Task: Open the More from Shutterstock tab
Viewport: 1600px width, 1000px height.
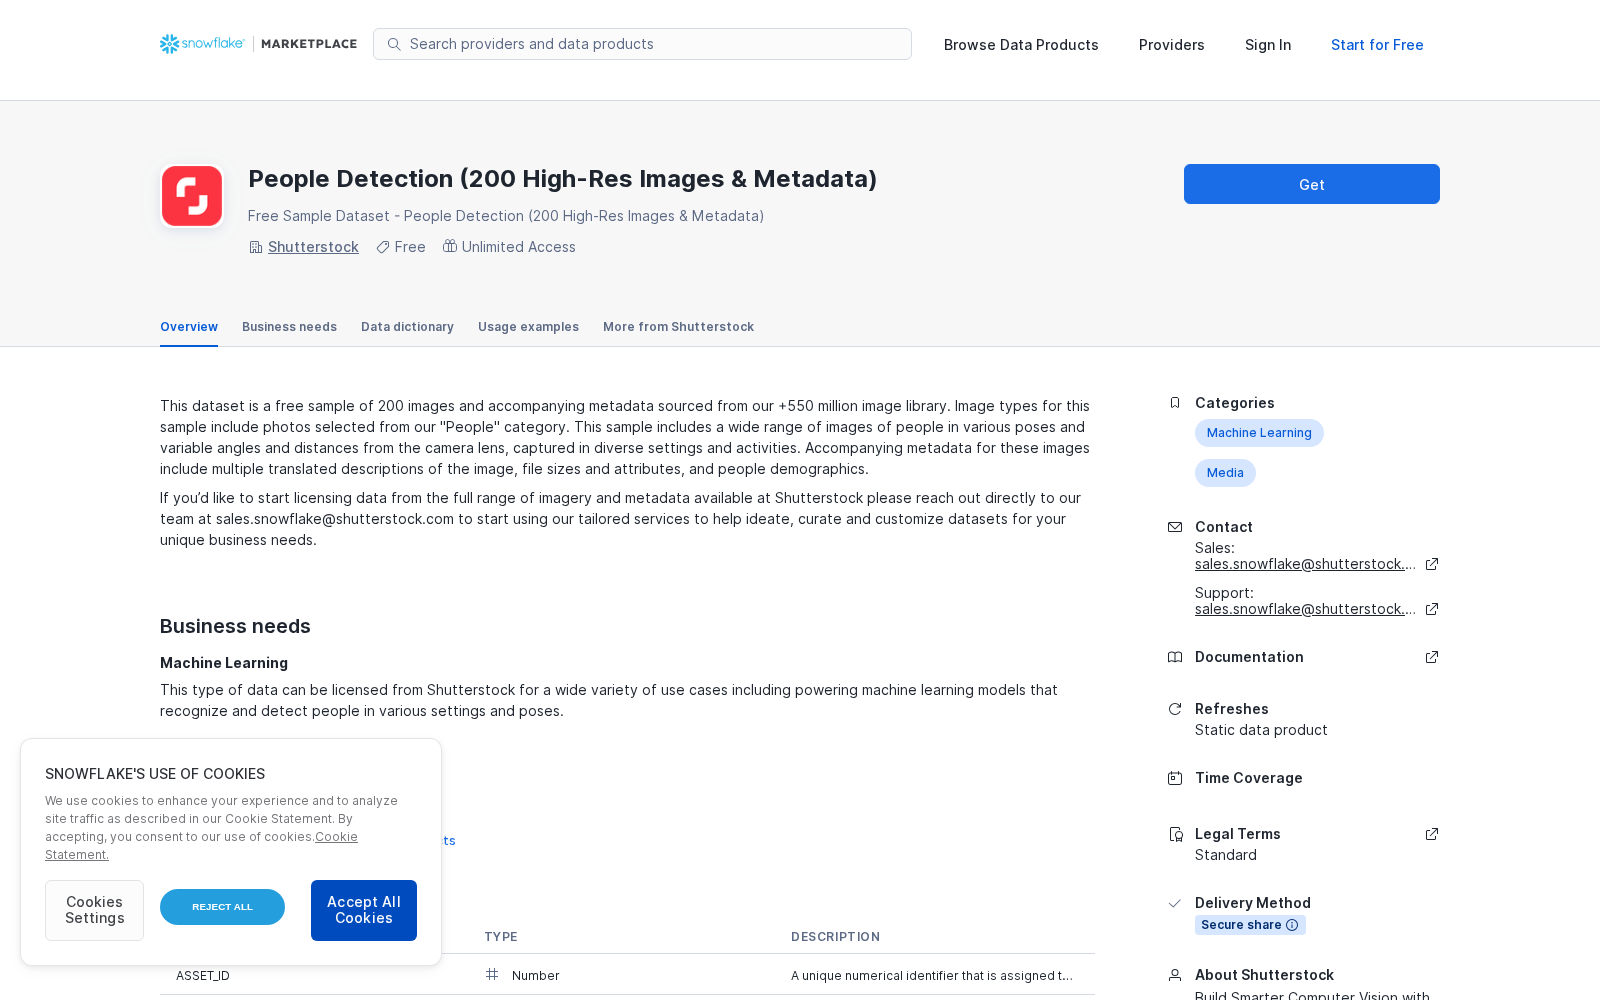Action: click(678, 327)
